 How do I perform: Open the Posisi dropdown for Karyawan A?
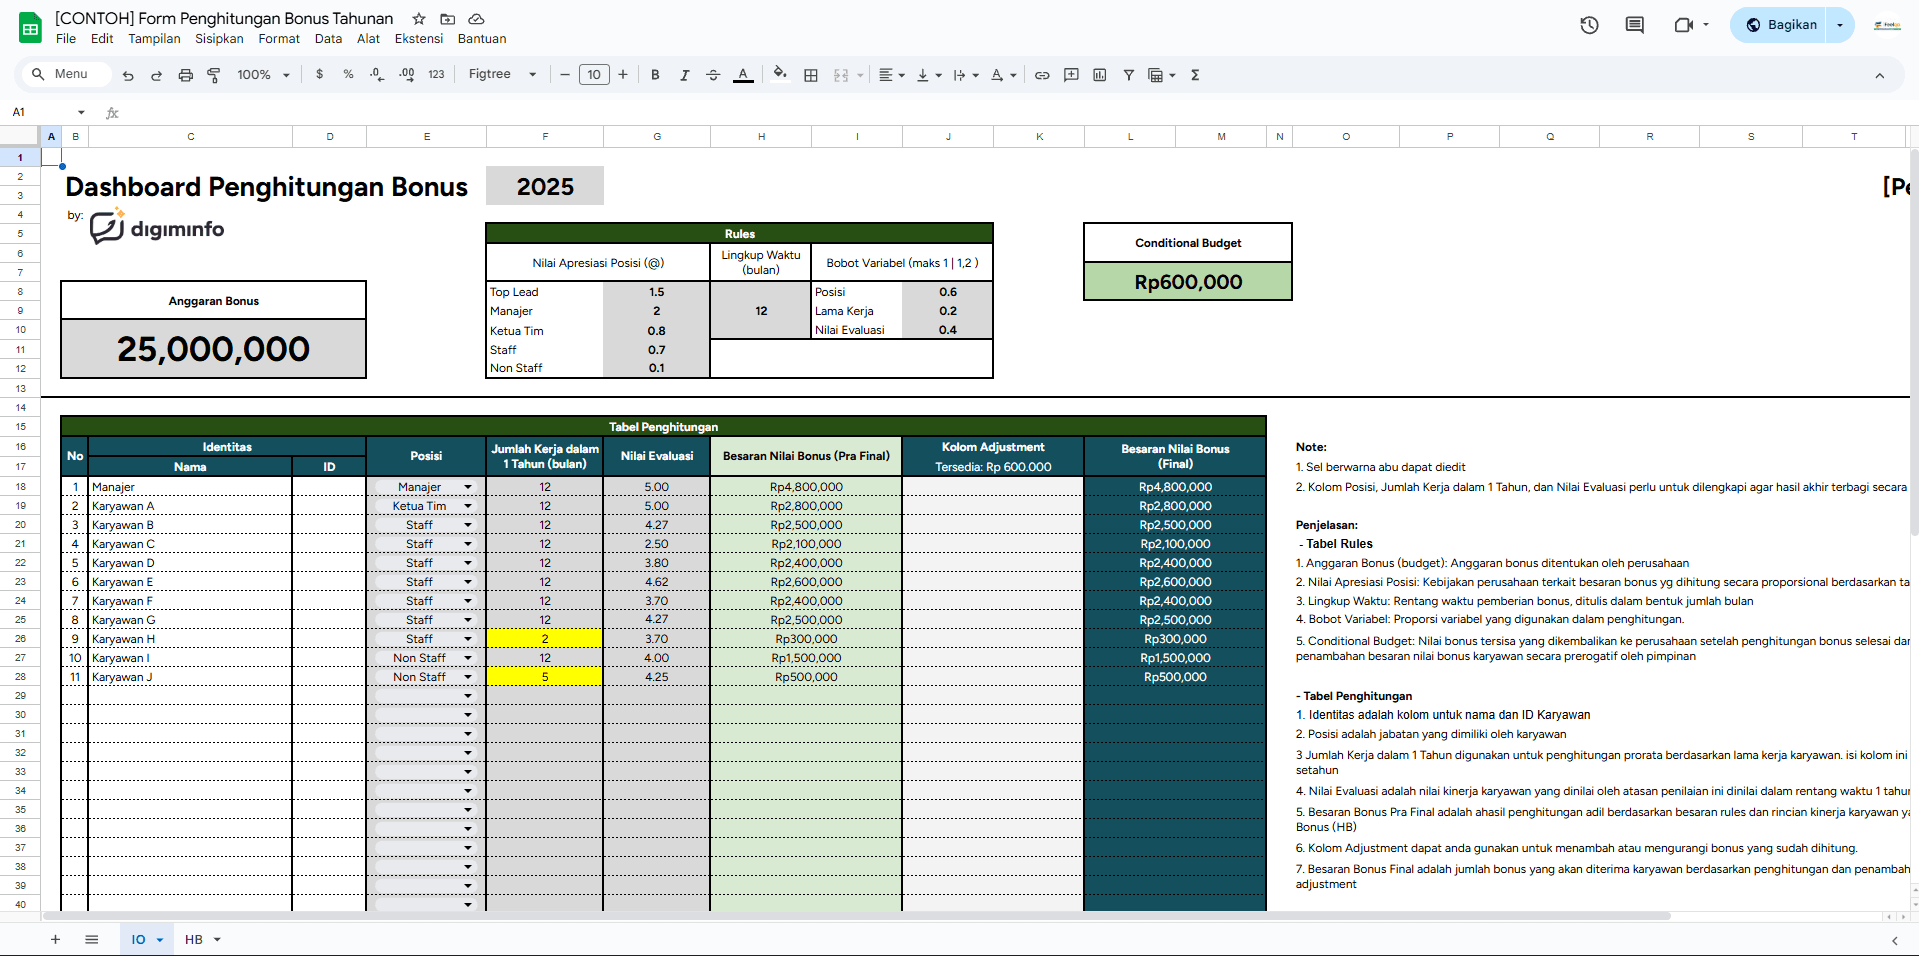[x=467, y=506]
